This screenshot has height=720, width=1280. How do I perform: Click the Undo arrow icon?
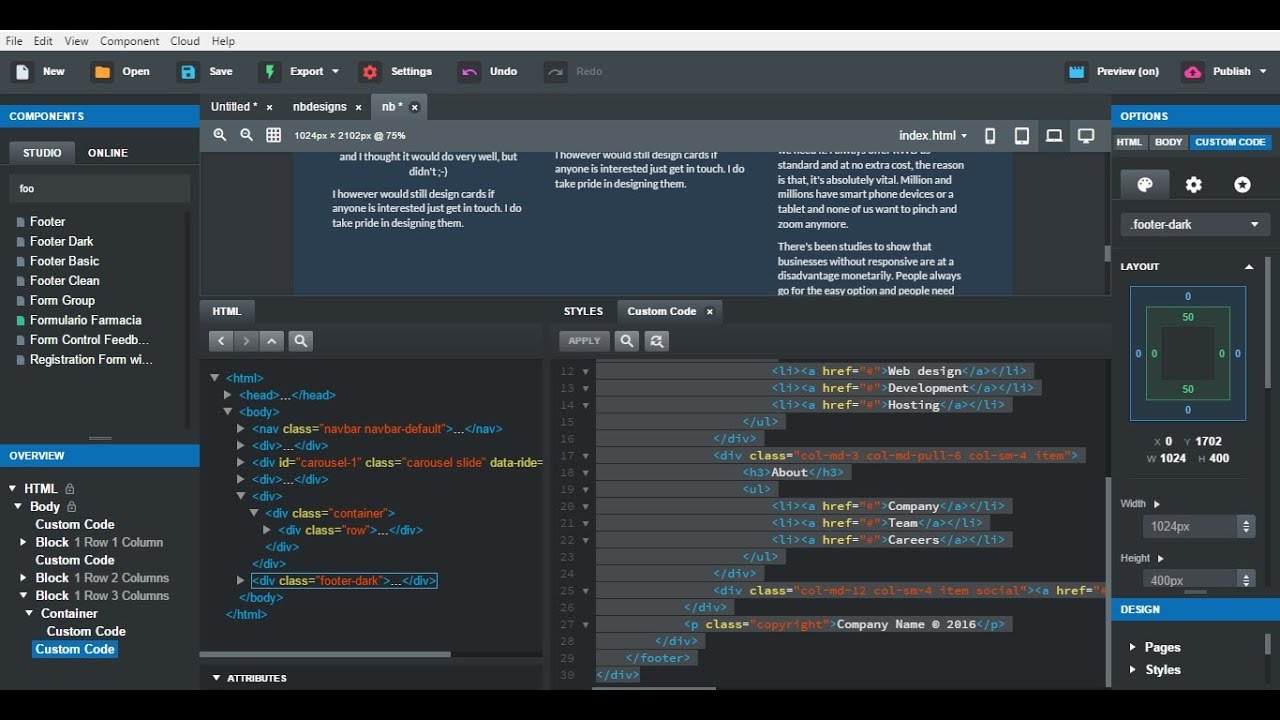pos(469,72)
